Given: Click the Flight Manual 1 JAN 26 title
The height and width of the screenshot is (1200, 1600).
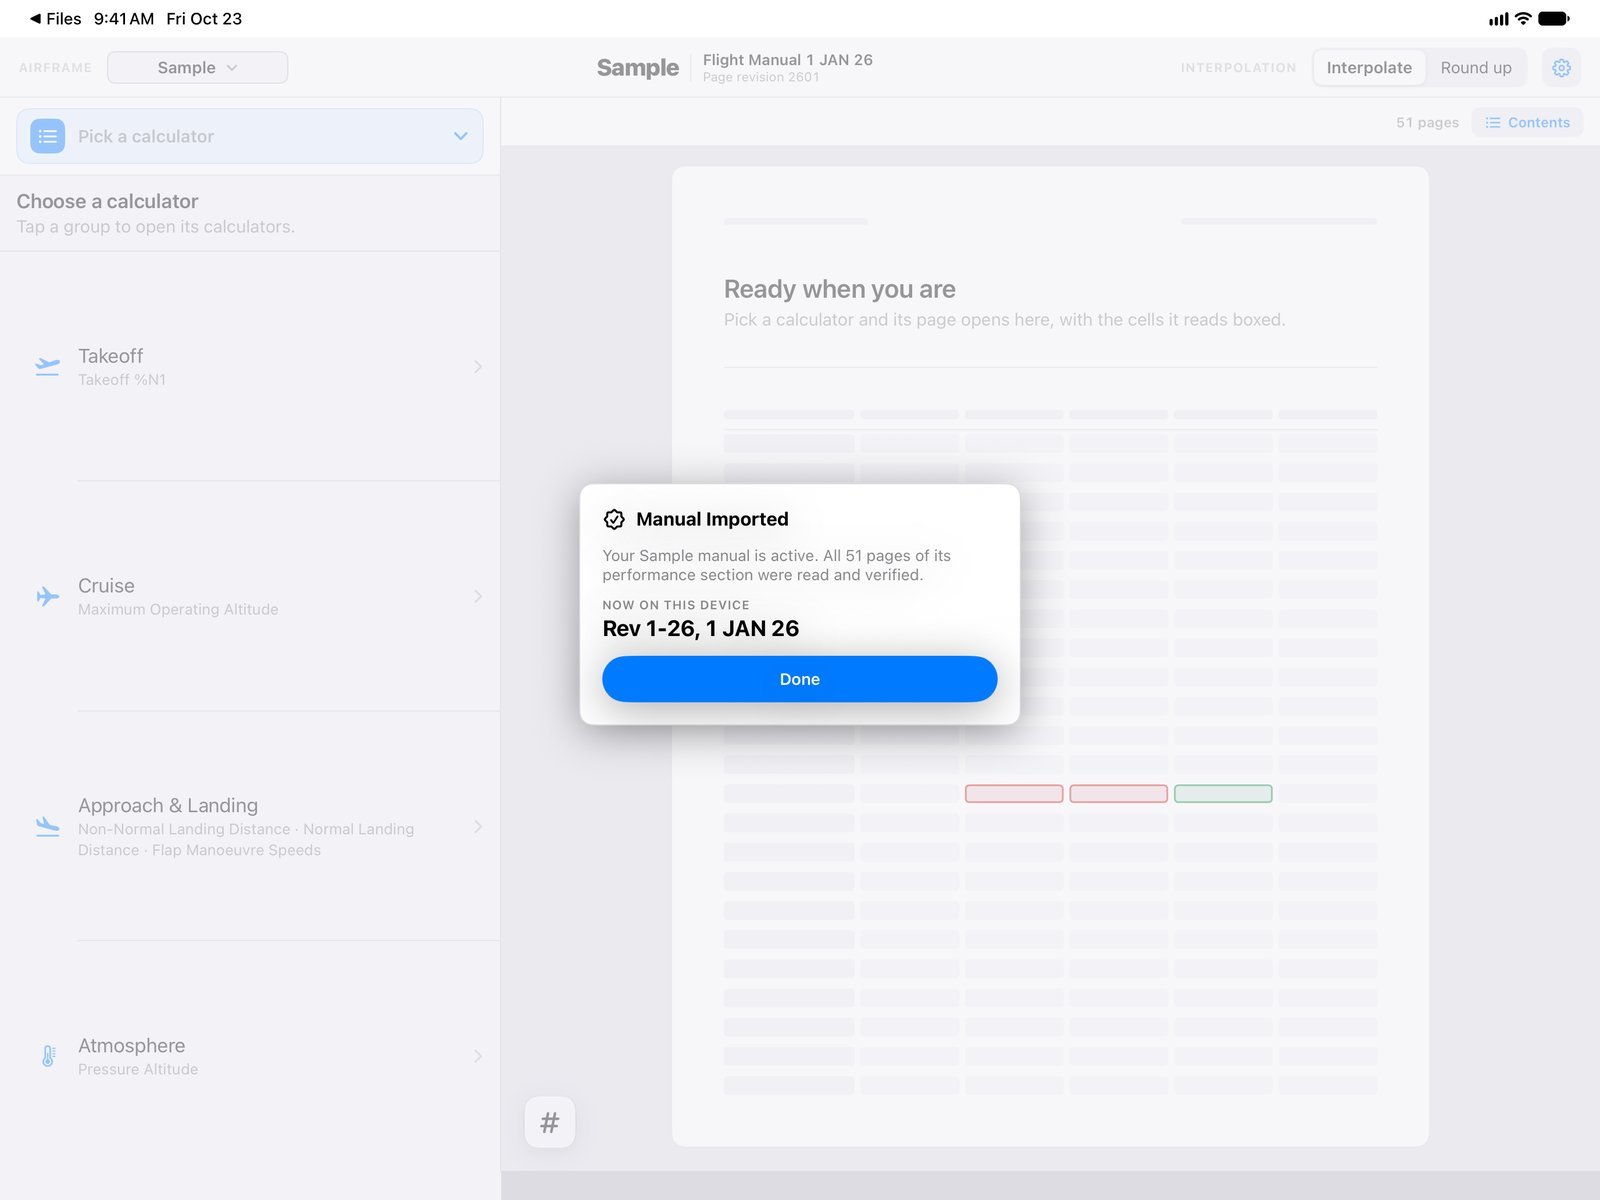Looking at the screenshot, I should (x=788, y=59).
